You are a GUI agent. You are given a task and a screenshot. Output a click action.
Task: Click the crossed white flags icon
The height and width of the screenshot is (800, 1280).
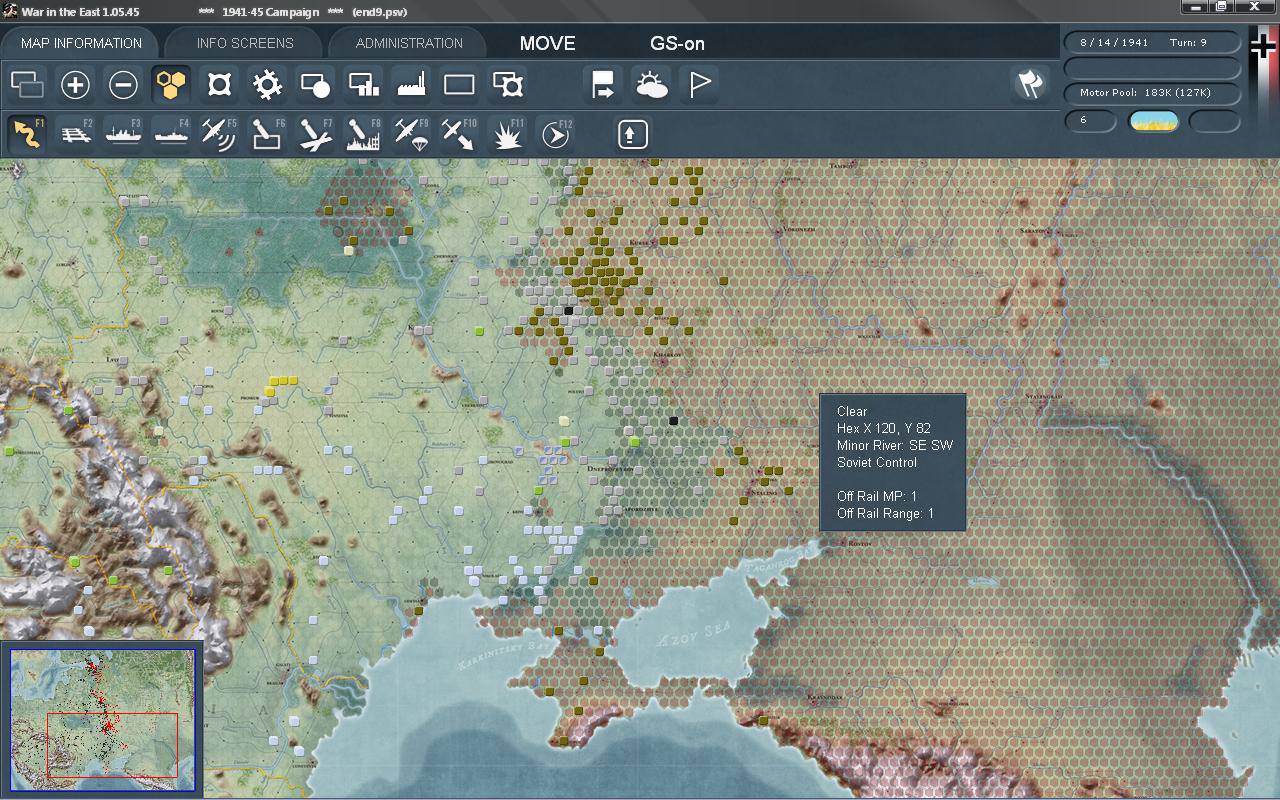(x=1030, y=85)
